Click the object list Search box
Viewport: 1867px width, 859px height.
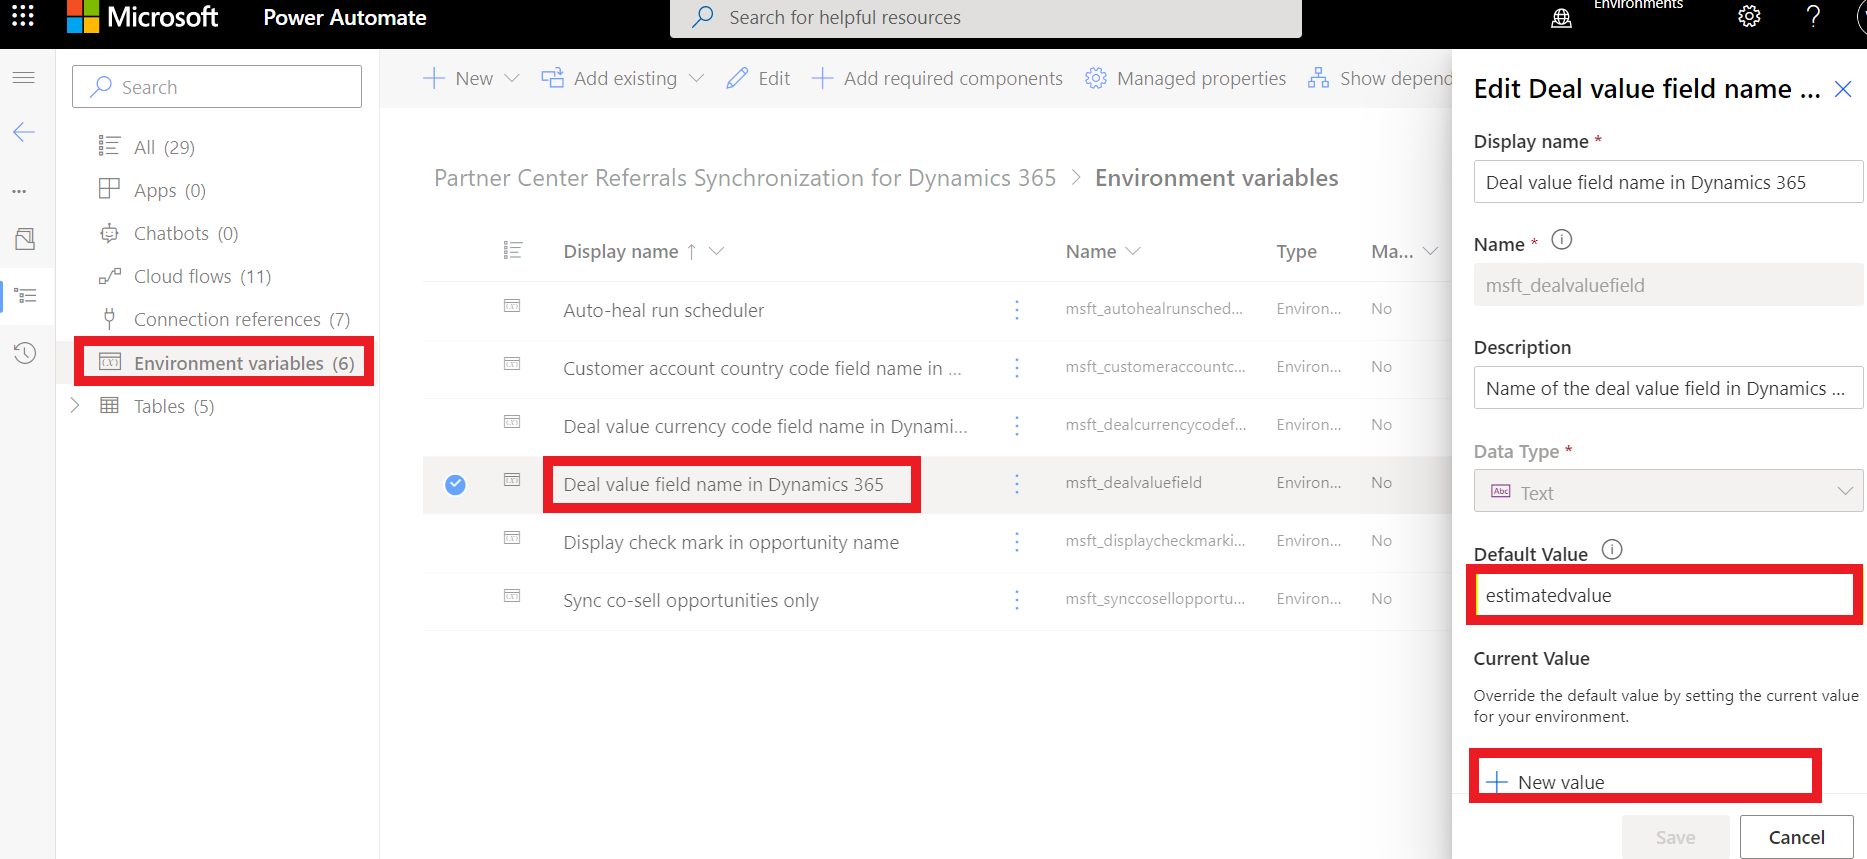[x=217, y=87]
